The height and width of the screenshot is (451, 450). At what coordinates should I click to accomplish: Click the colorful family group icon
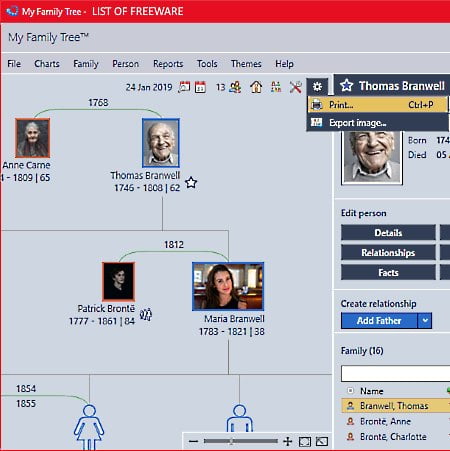[x=276, y=87]
